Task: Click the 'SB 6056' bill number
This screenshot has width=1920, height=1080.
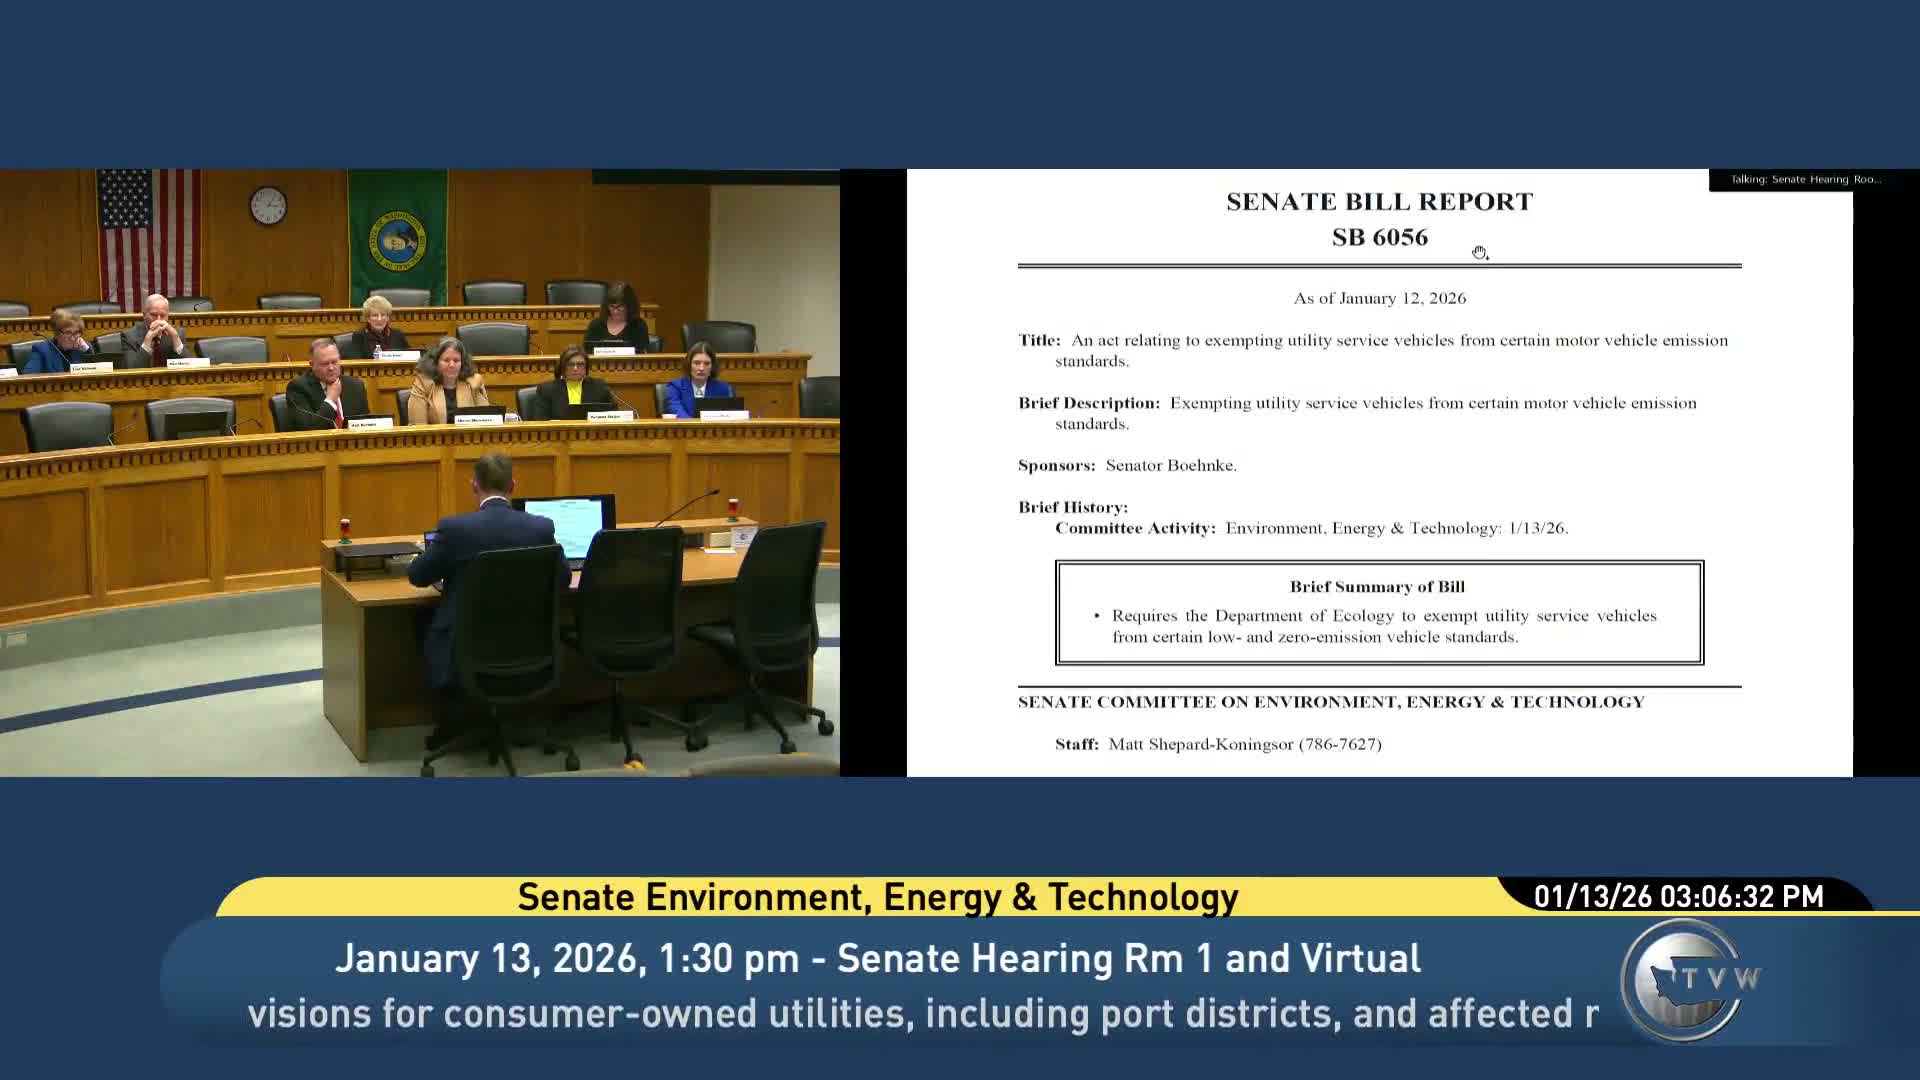Action: pos(1379,238)
